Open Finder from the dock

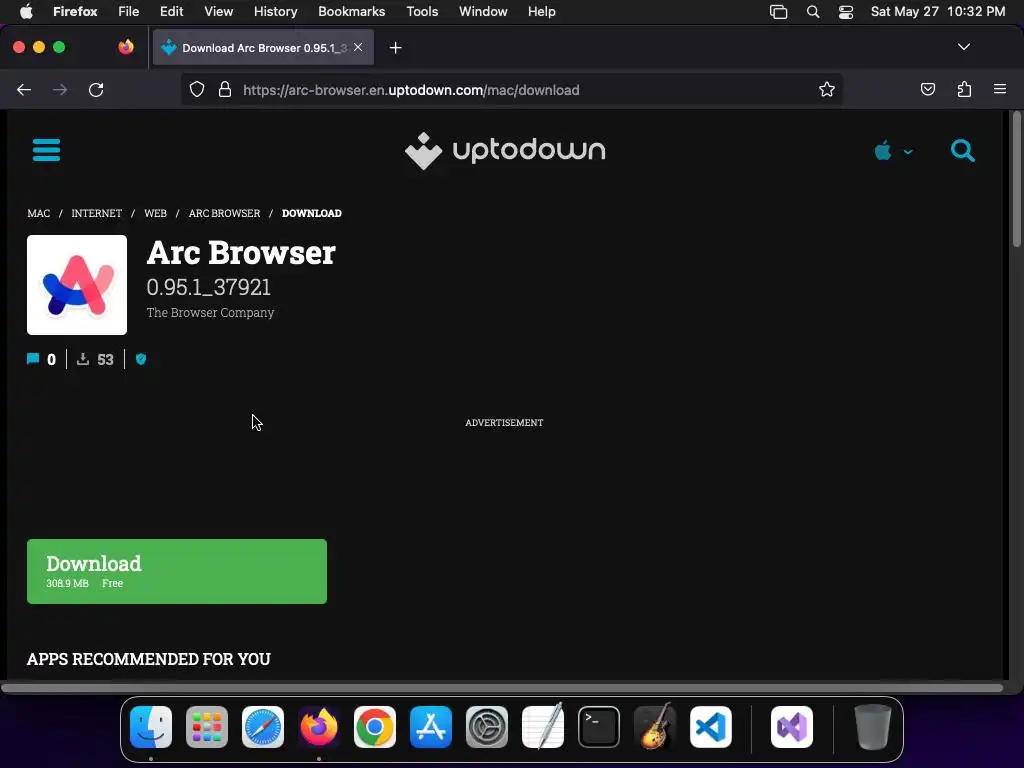click(151, 727)
